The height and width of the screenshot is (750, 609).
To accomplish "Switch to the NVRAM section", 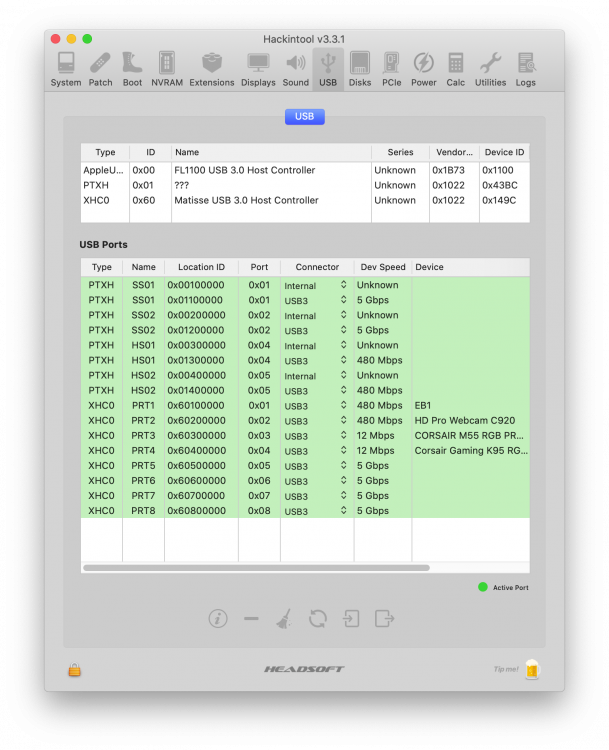I will coord(167,69).
